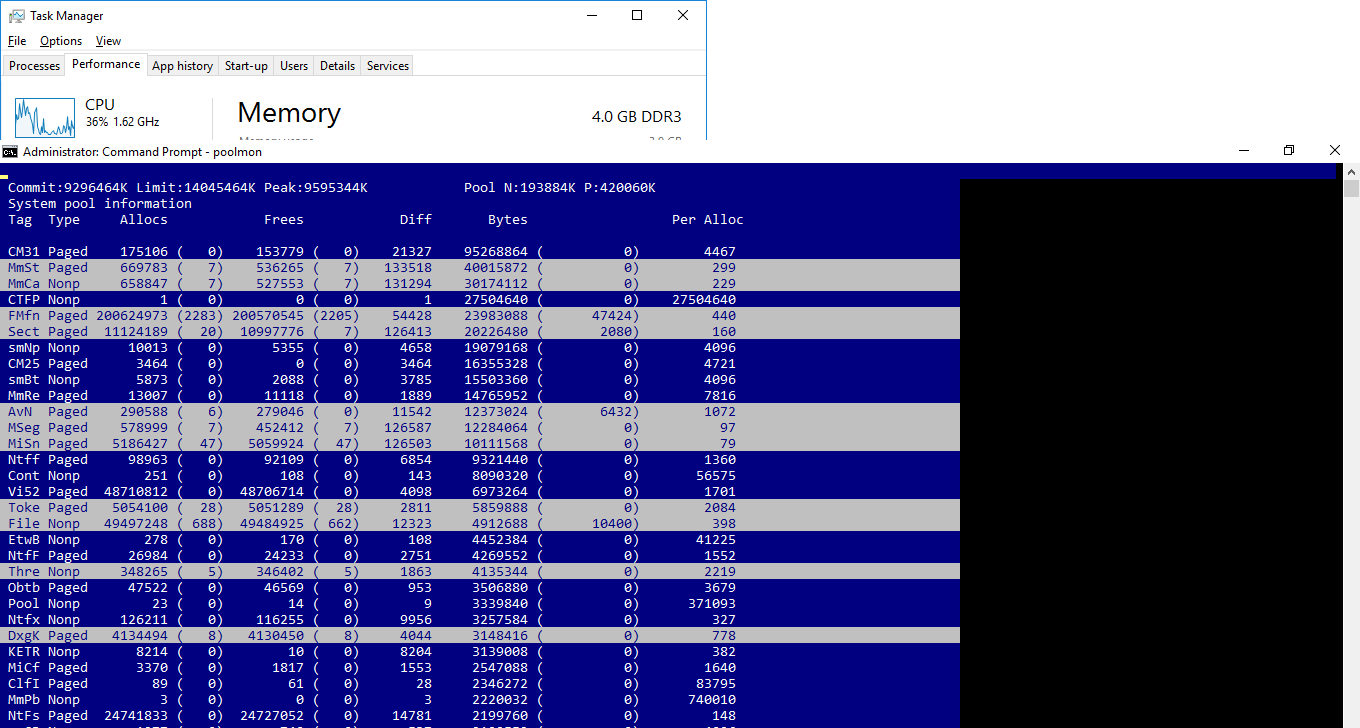Viewport: 1360px width, 728px height.
Task: Open the Services tab
Action: 388,66
